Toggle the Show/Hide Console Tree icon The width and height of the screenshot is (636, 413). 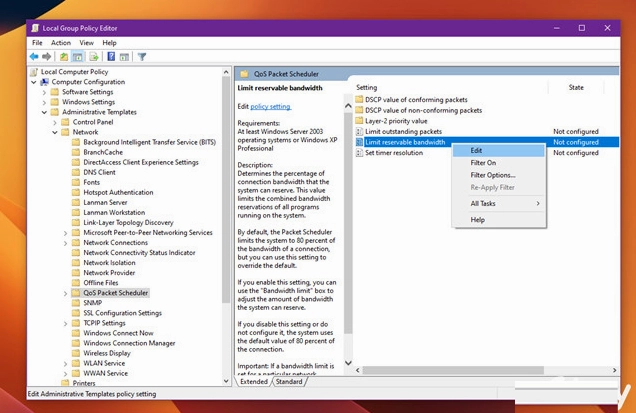pos(77,57)
